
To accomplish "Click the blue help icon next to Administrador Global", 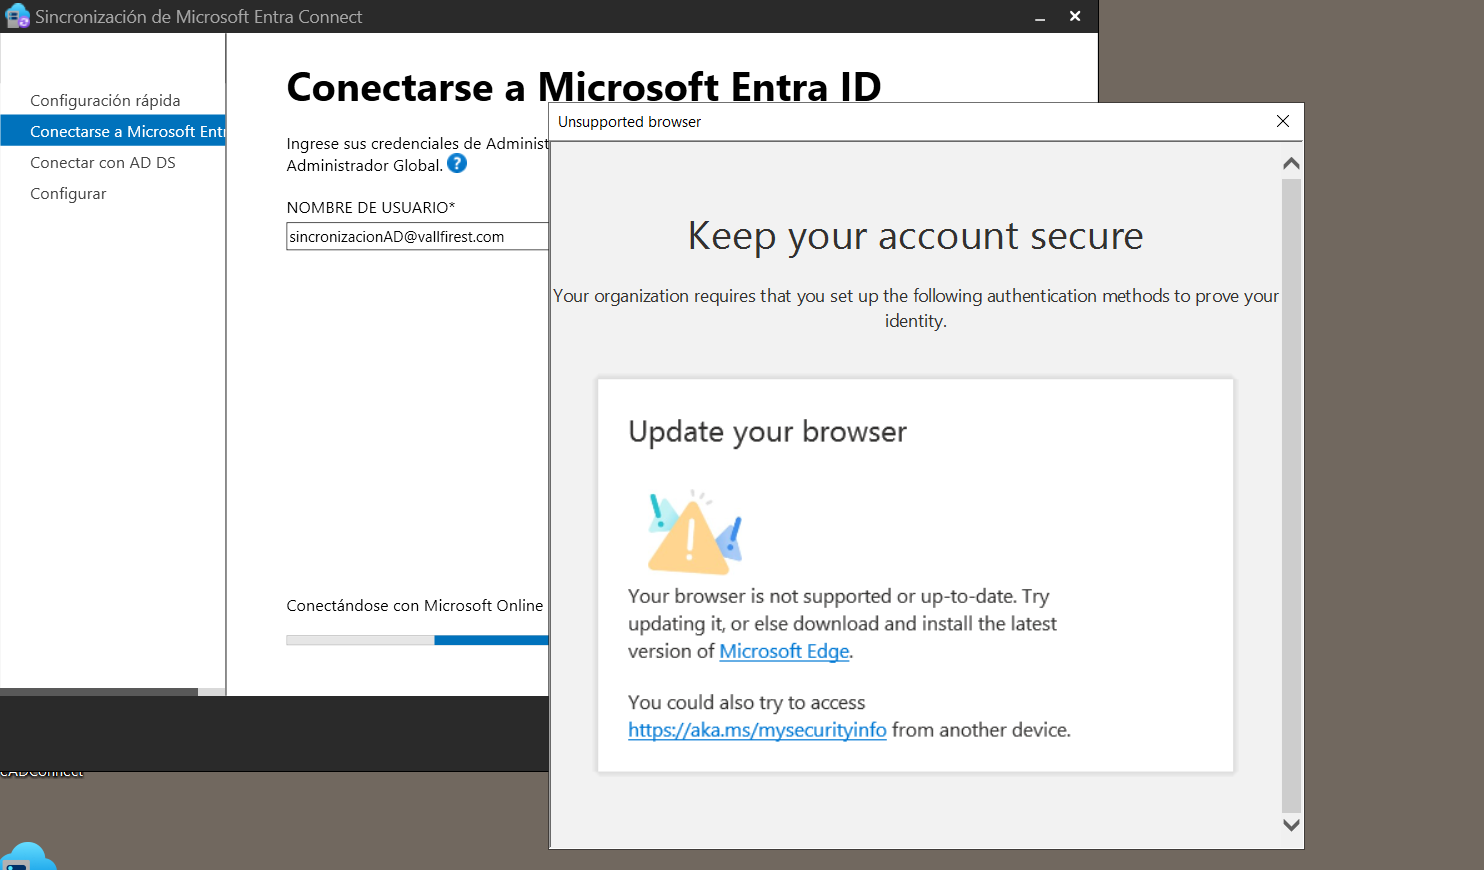I will pos(457,164).
